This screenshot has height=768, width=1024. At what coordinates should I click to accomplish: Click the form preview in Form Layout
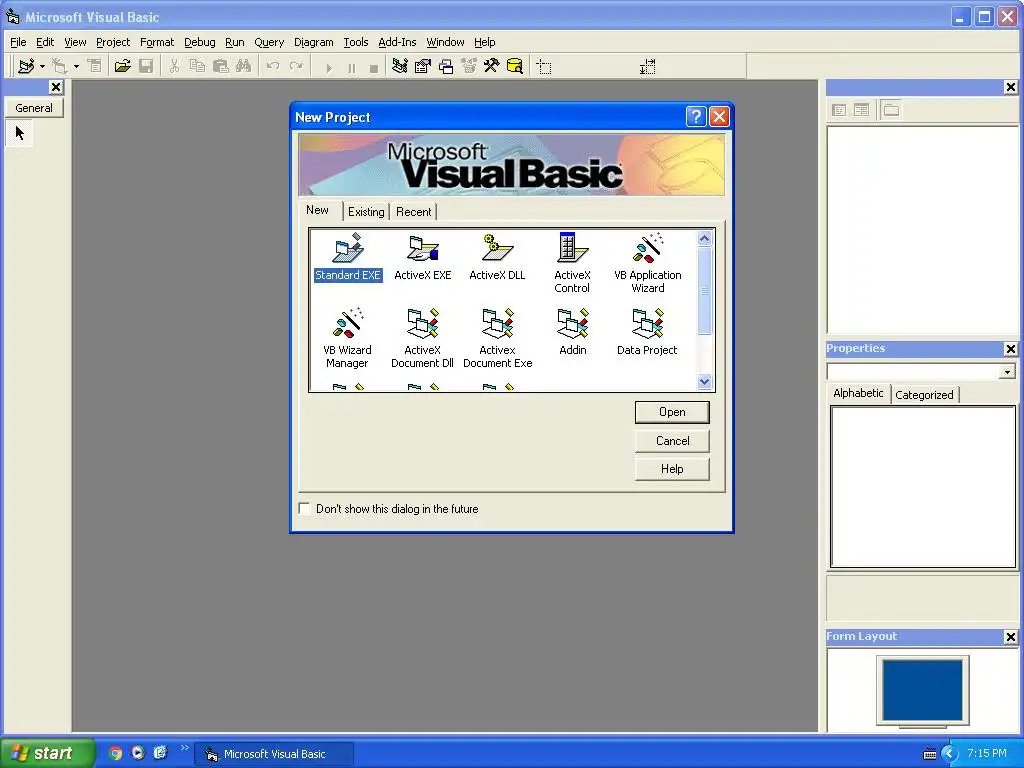pyautogui.click(x=922, y=689)
